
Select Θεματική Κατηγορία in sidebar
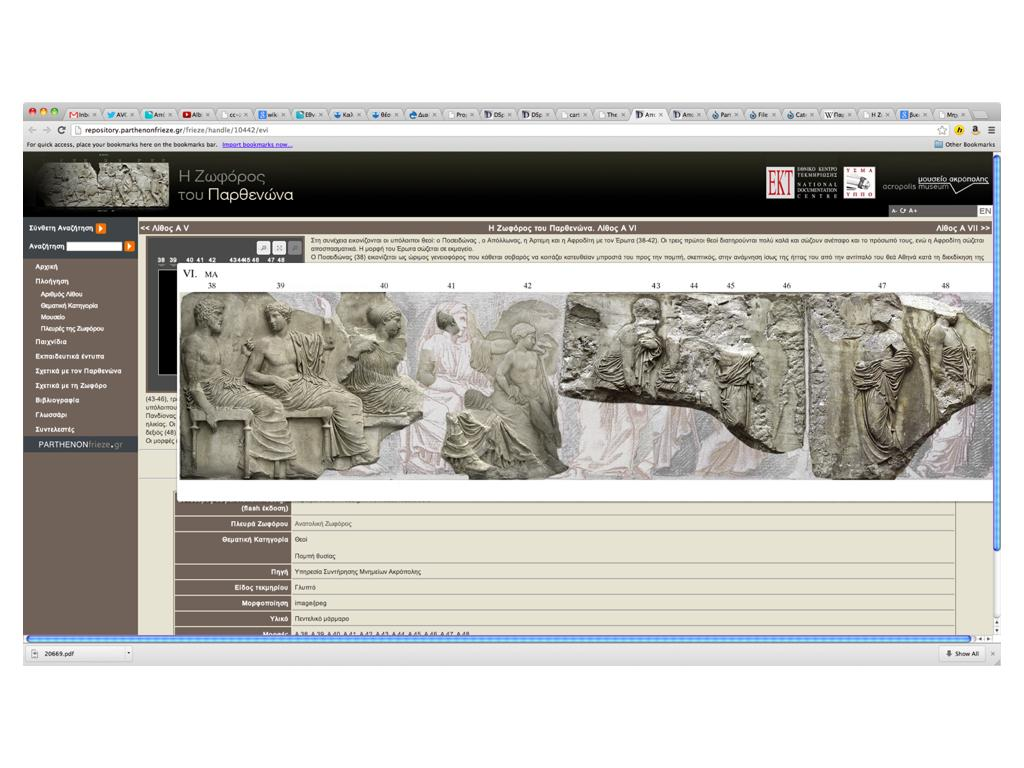[x=69, y=306]
